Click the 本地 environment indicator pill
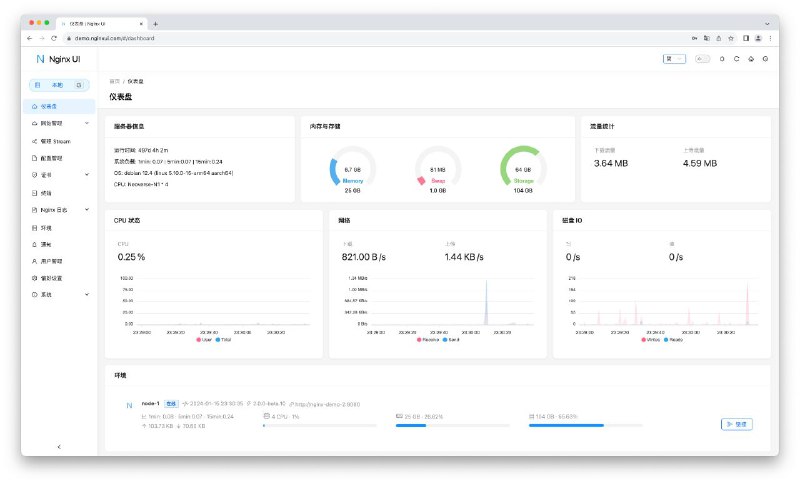Image resolution: width=800 pixels, height=484 pixels. coord(57,85)
